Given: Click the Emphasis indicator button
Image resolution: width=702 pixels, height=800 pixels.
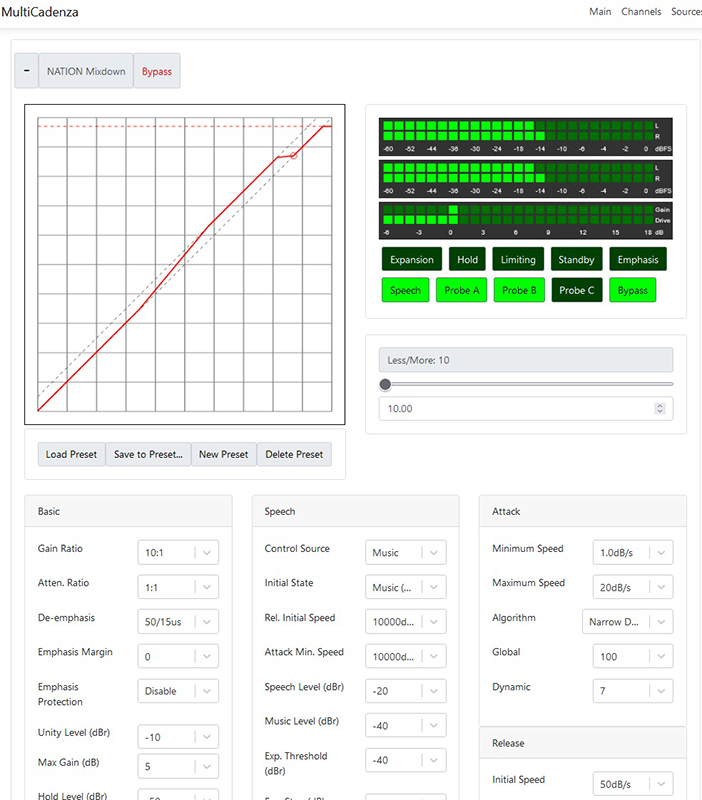Looking at the screenshot, I should (638, 260).
